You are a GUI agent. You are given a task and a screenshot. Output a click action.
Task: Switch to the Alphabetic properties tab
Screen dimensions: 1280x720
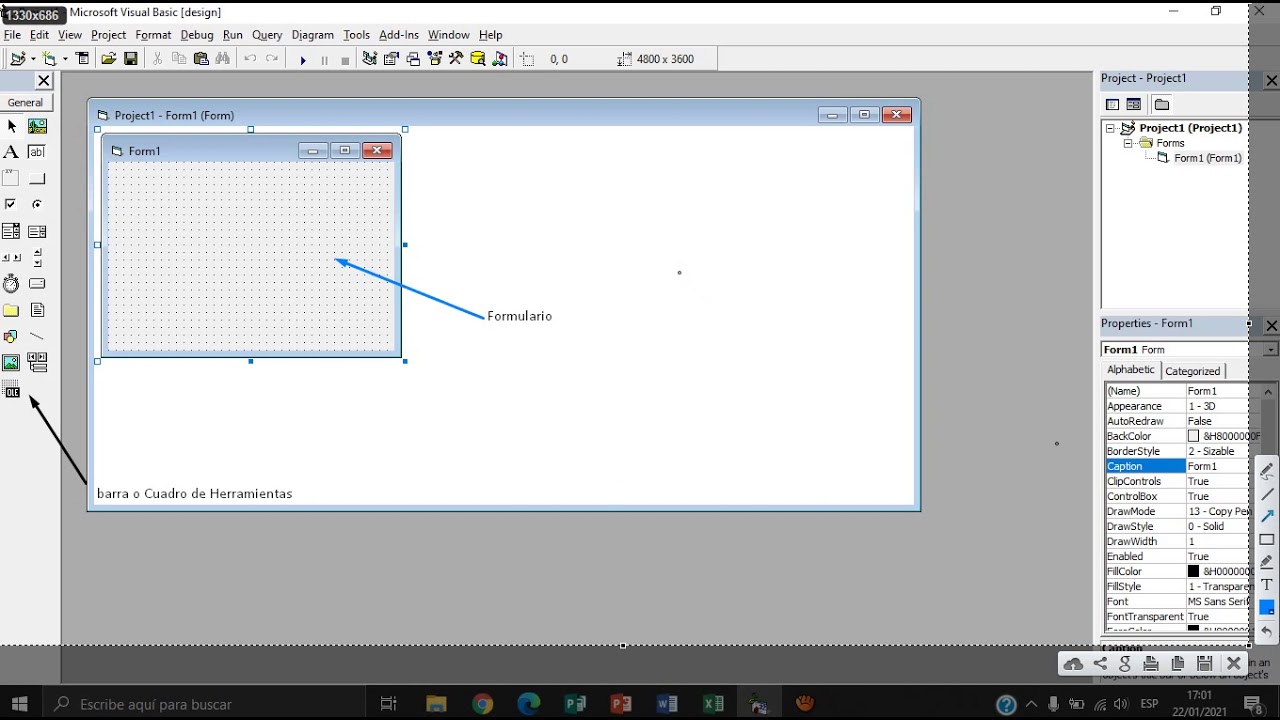[1131, 370]
